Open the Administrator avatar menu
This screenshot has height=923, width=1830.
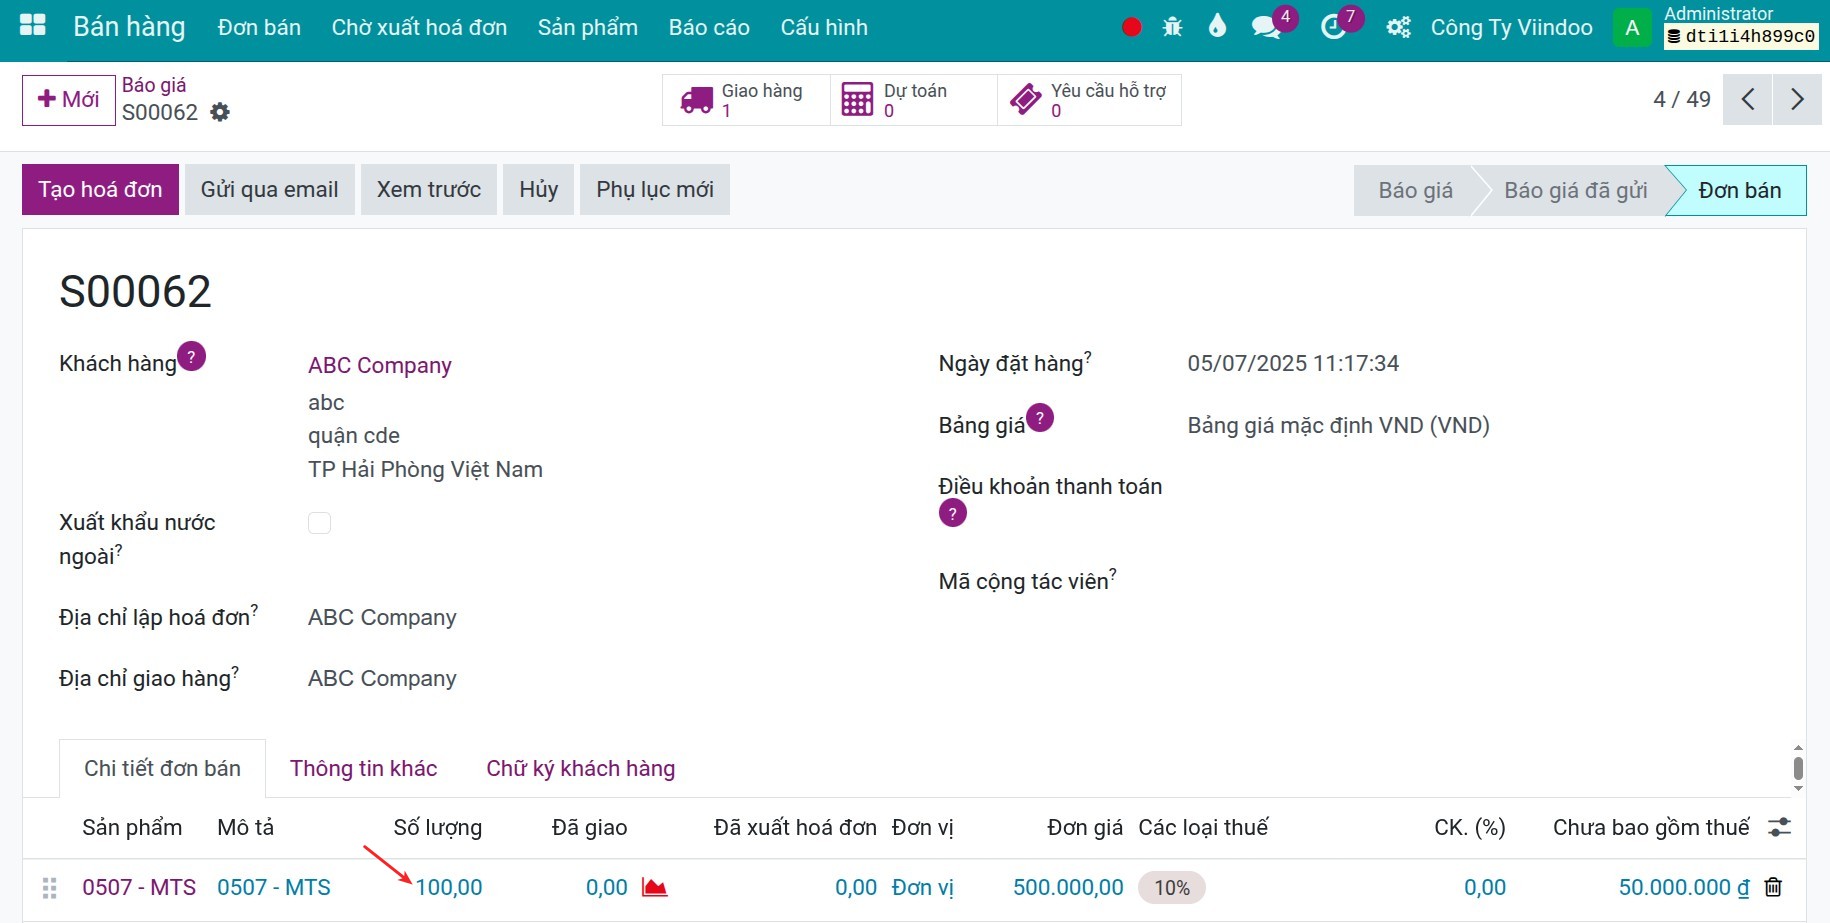(x=1632, y=27)
